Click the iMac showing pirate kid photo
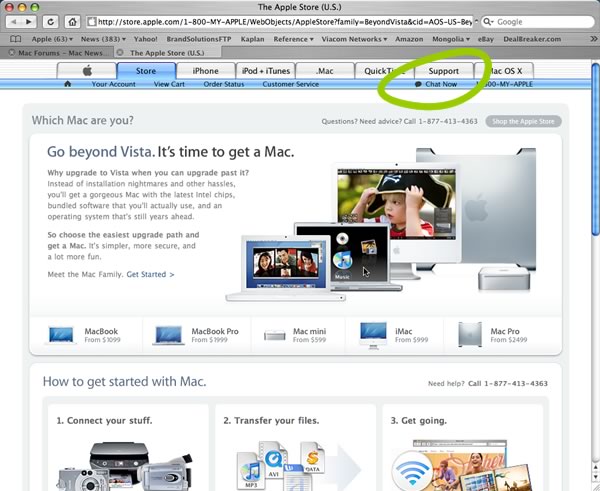This screenshot has width=600, height=491. (x=397, y=214)
